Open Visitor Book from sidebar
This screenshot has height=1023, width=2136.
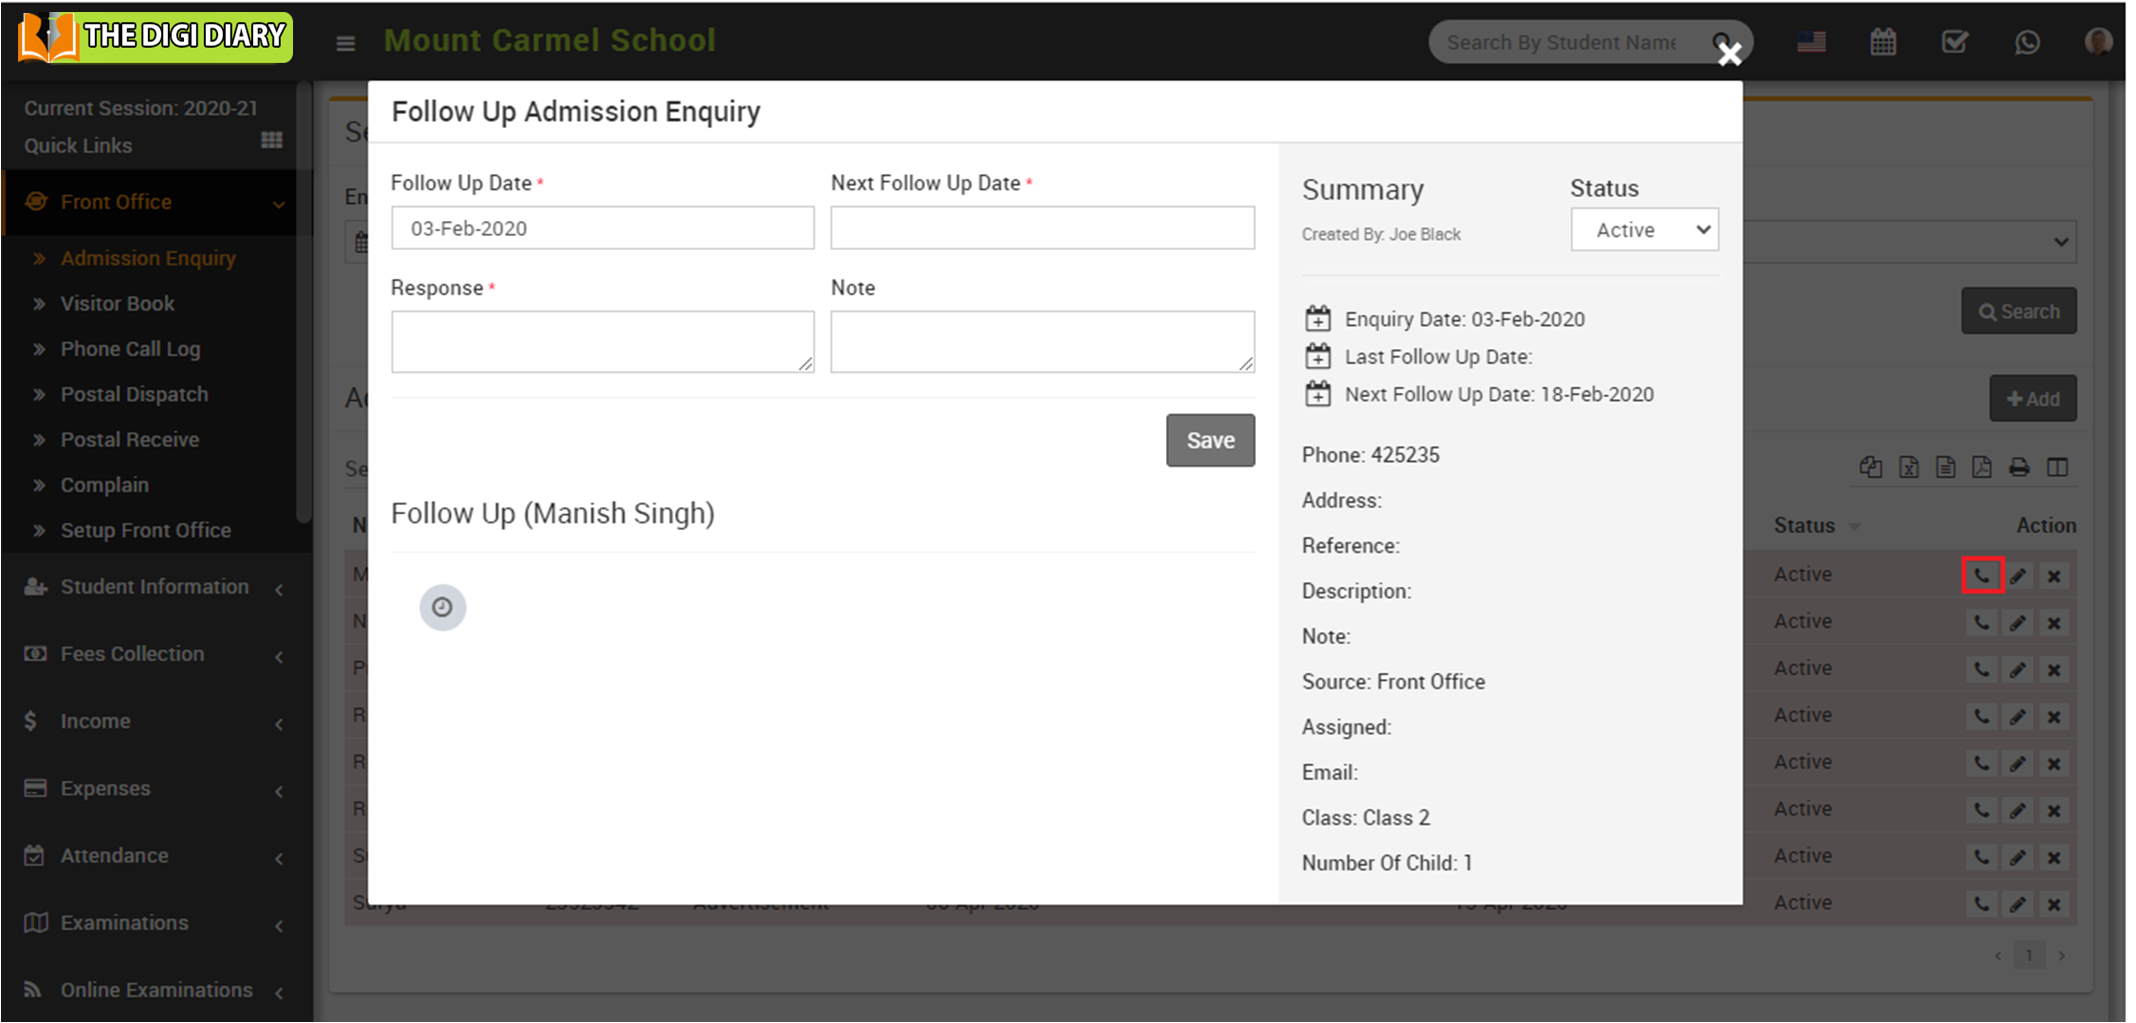tap(117, 303)
